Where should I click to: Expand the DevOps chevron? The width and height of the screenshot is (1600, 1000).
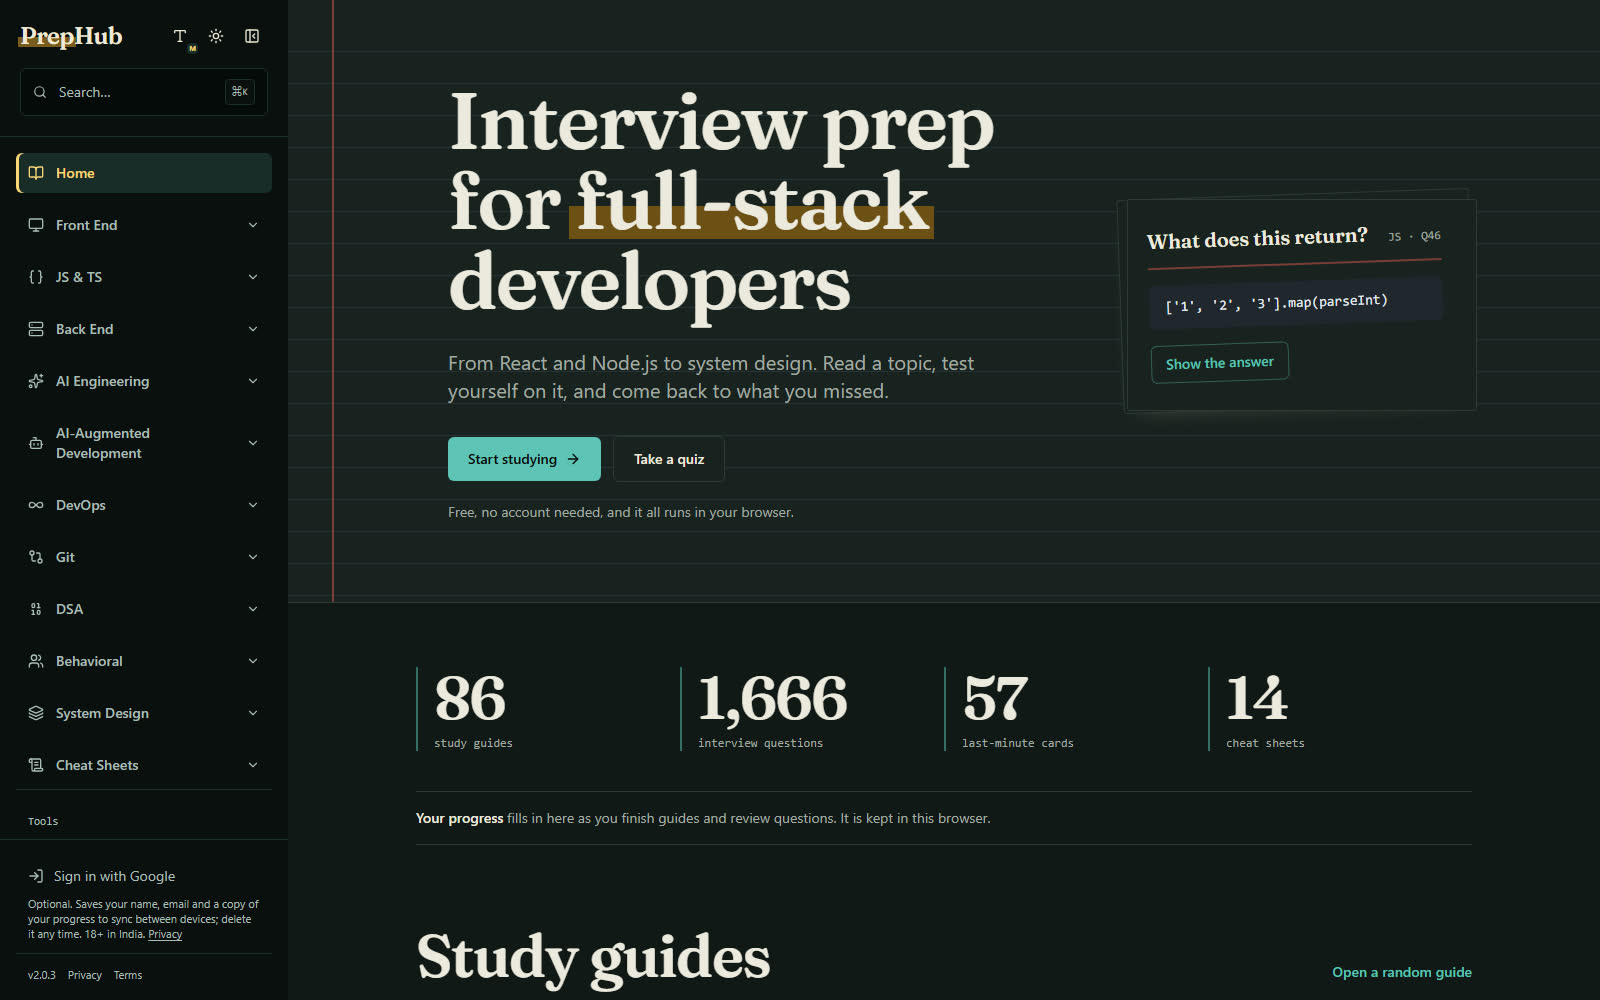coord(253,505)
